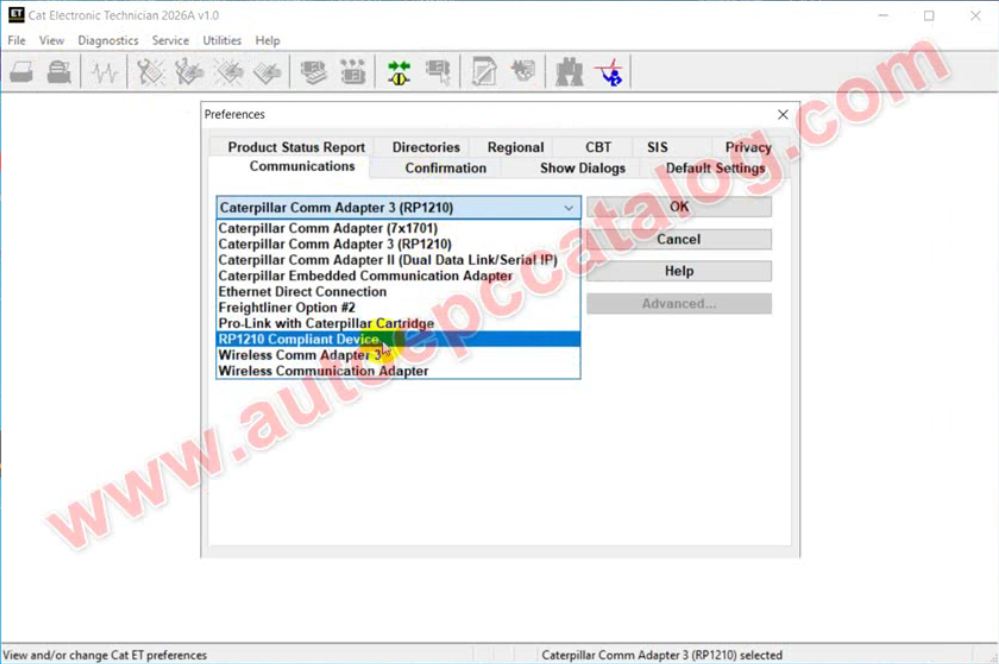Screen dimensions: 999x664
Task: Click the Print Preview toolbar icon
Action: (60, 72)
